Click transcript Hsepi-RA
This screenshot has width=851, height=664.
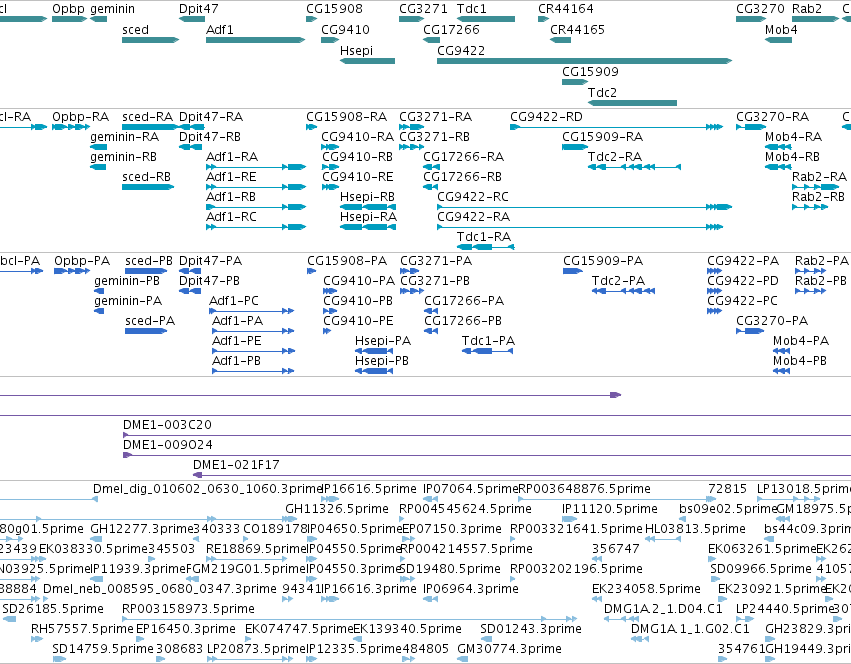point(367,227)
